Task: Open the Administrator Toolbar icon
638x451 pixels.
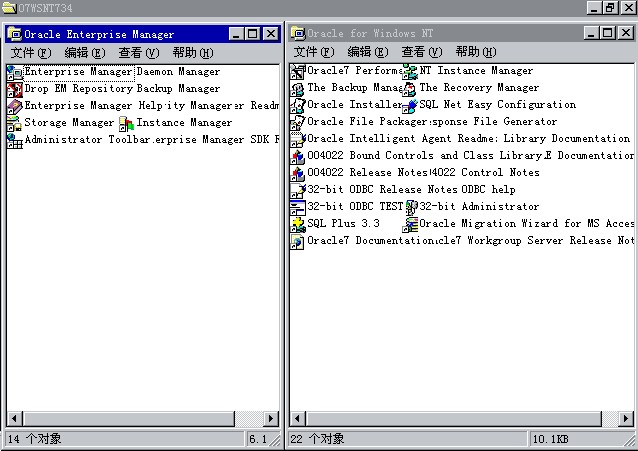Action: pyautogui.click(x=15, y=140)
